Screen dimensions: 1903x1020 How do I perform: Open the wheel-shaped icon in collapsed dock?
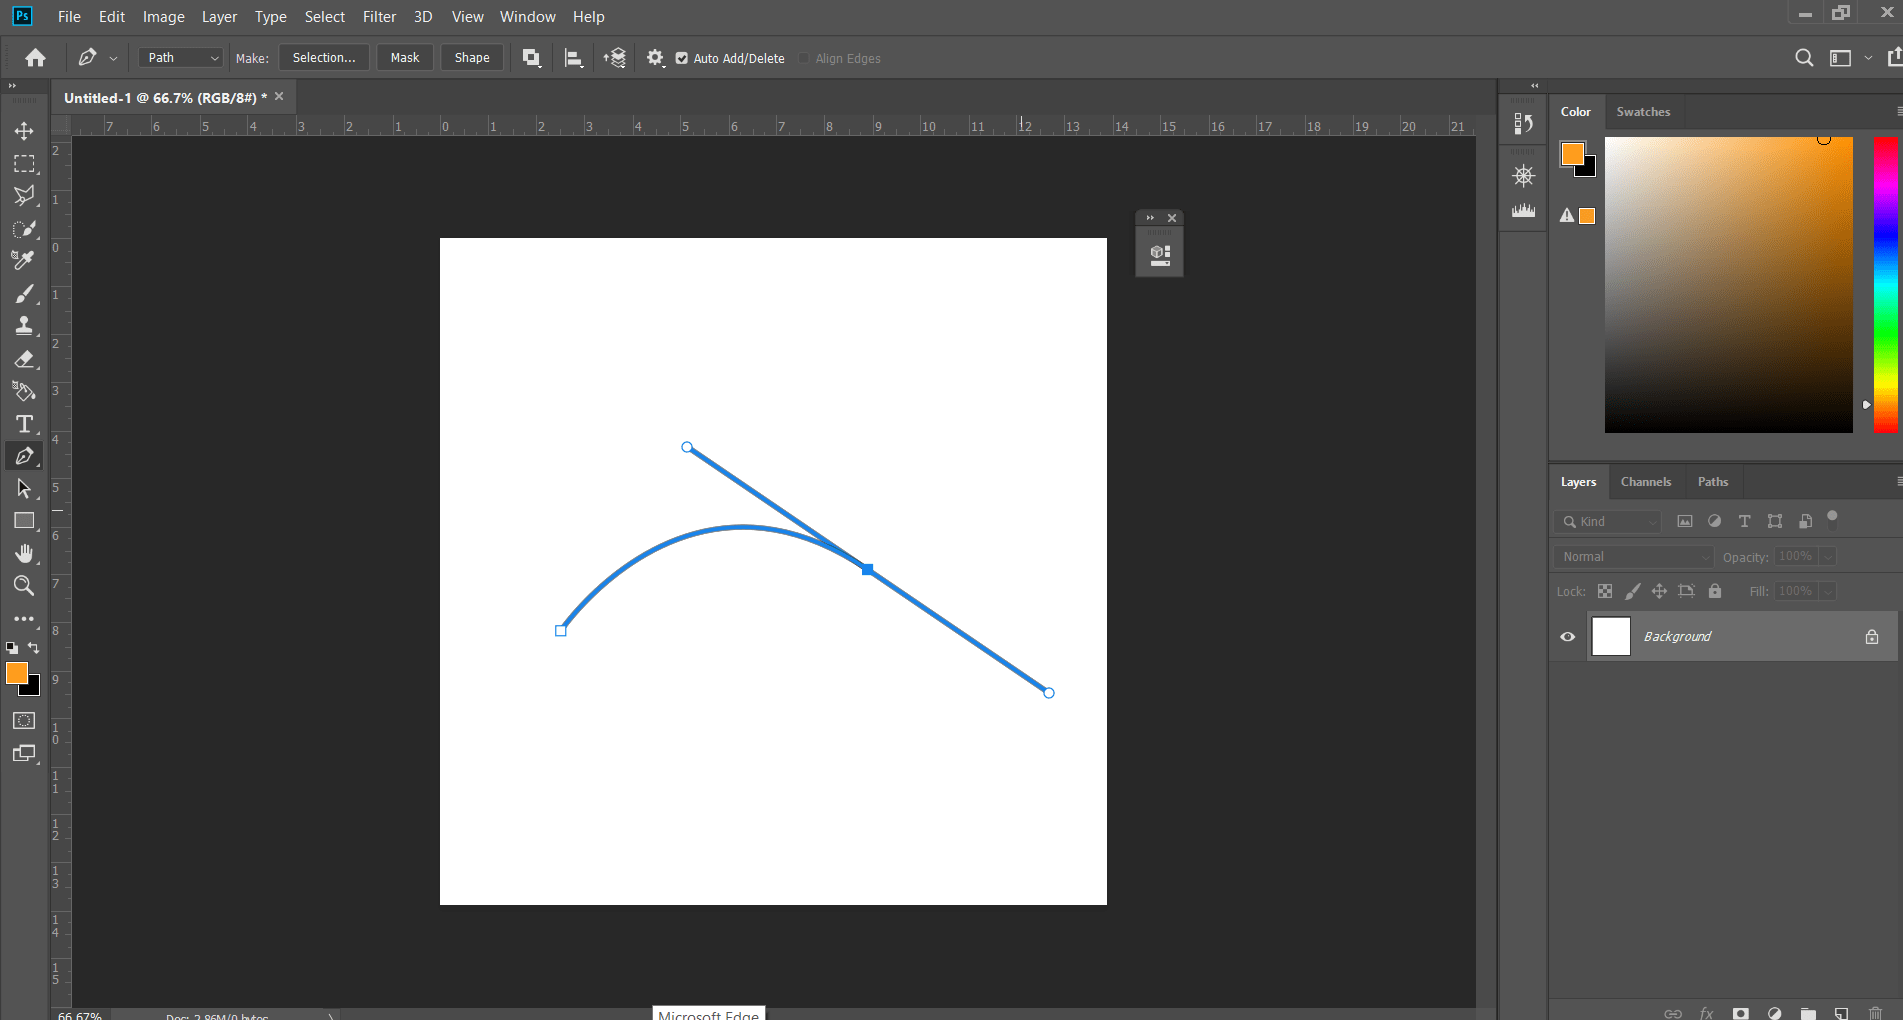(x=1523, y=176)
